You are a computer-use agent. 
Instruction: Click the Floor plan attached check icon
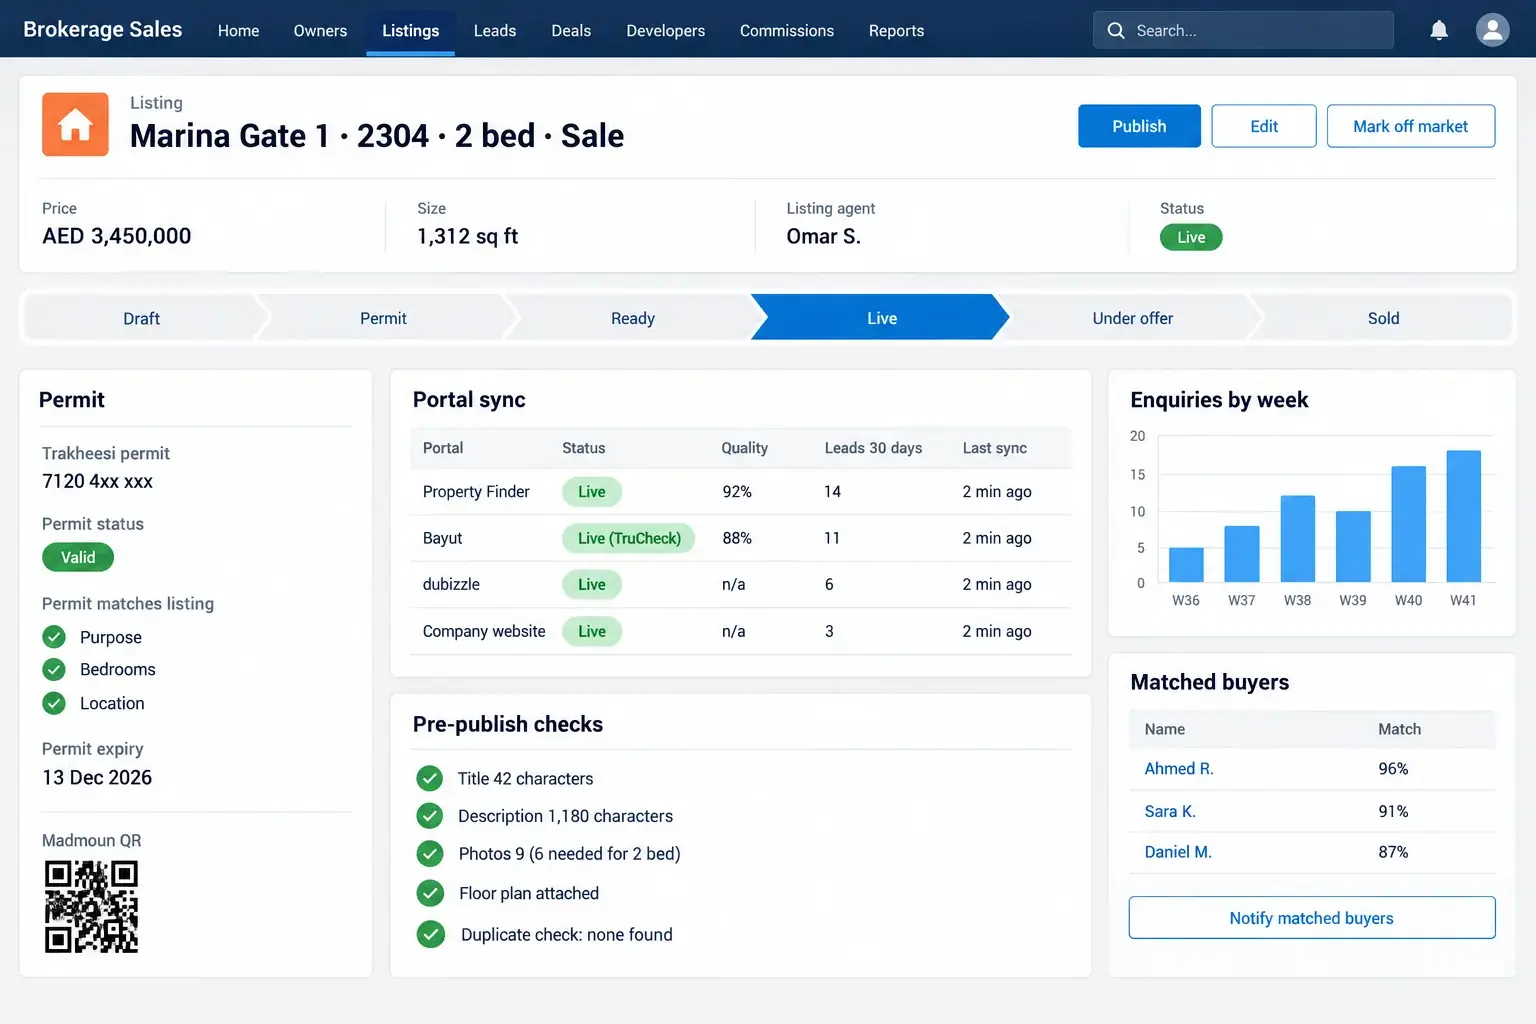430,893
